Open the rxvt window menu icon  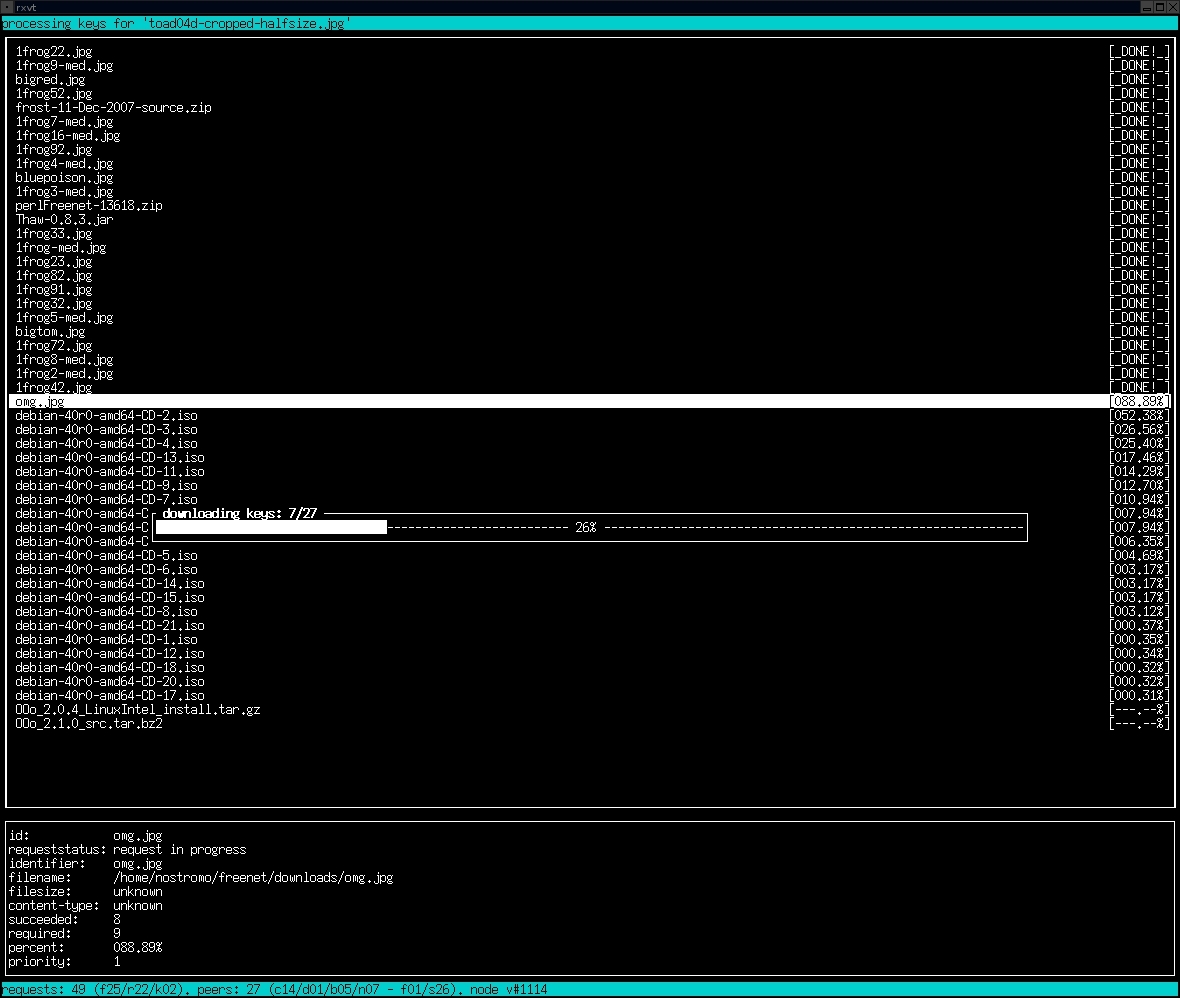[7, 7]
